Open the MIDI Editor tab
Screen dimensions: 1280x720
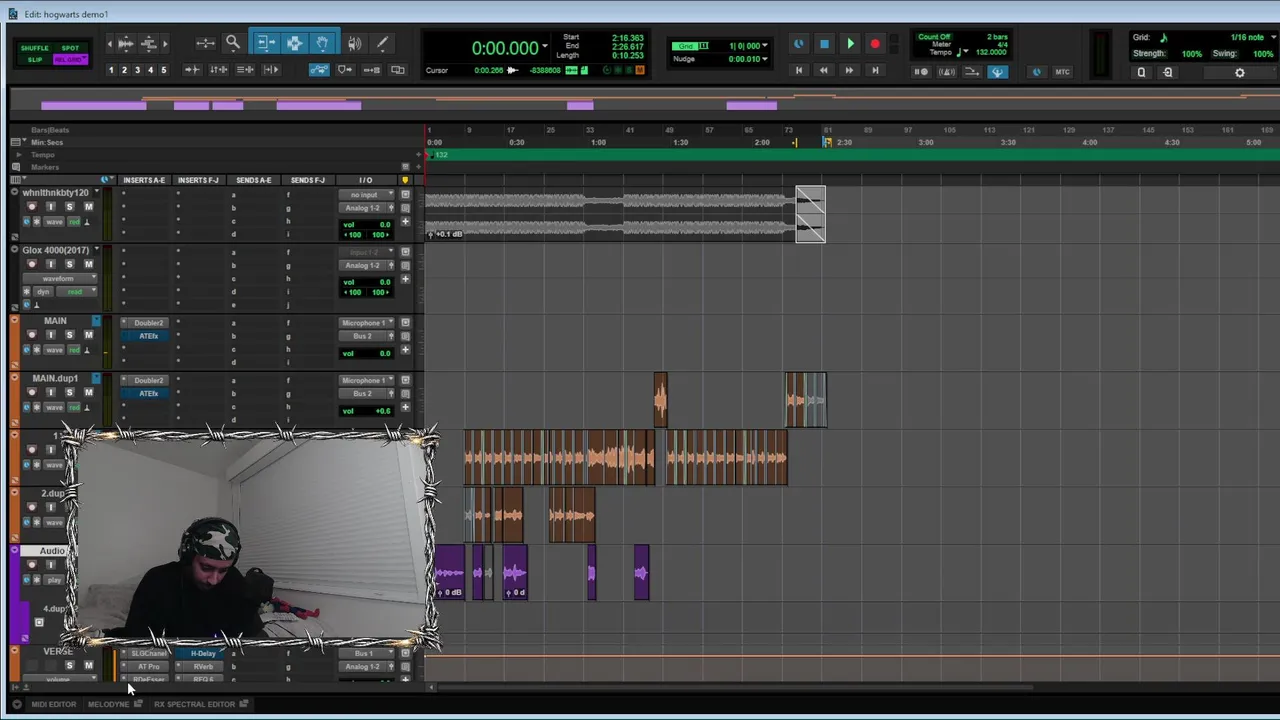point(53,704)
